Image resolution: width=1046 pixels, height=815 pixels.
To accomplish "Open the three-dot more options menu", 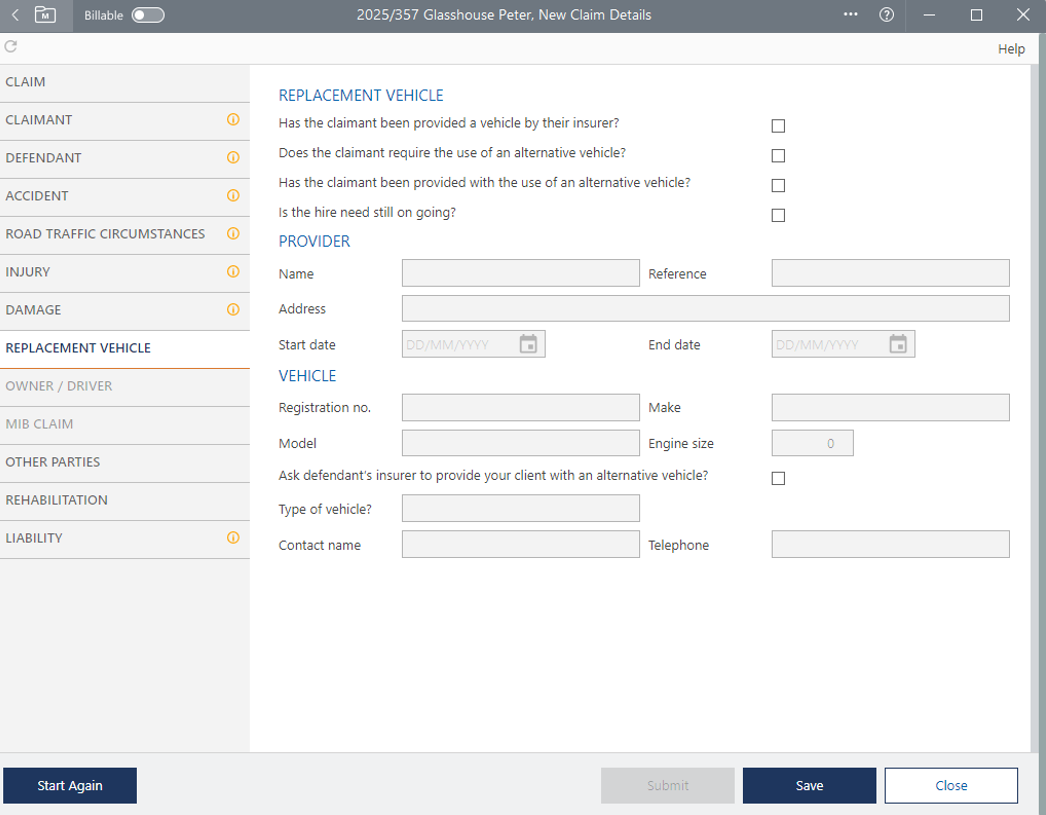I will 851,15.
